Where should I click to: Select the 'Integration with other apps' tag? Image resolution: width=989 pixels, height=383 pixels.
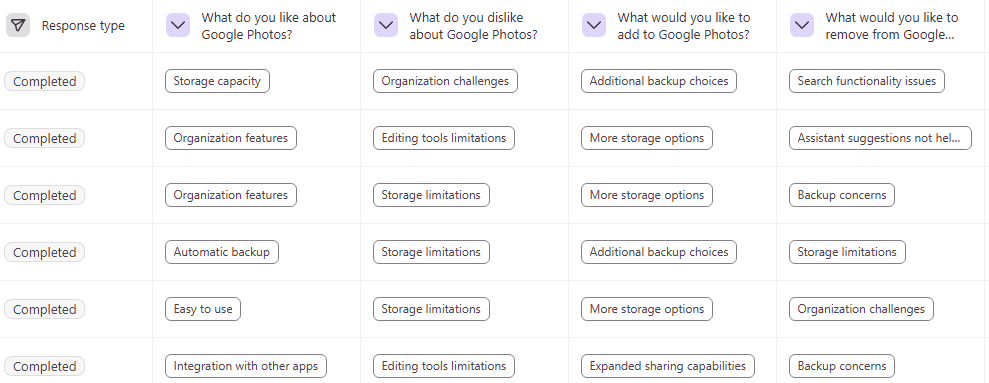[245, 366]
